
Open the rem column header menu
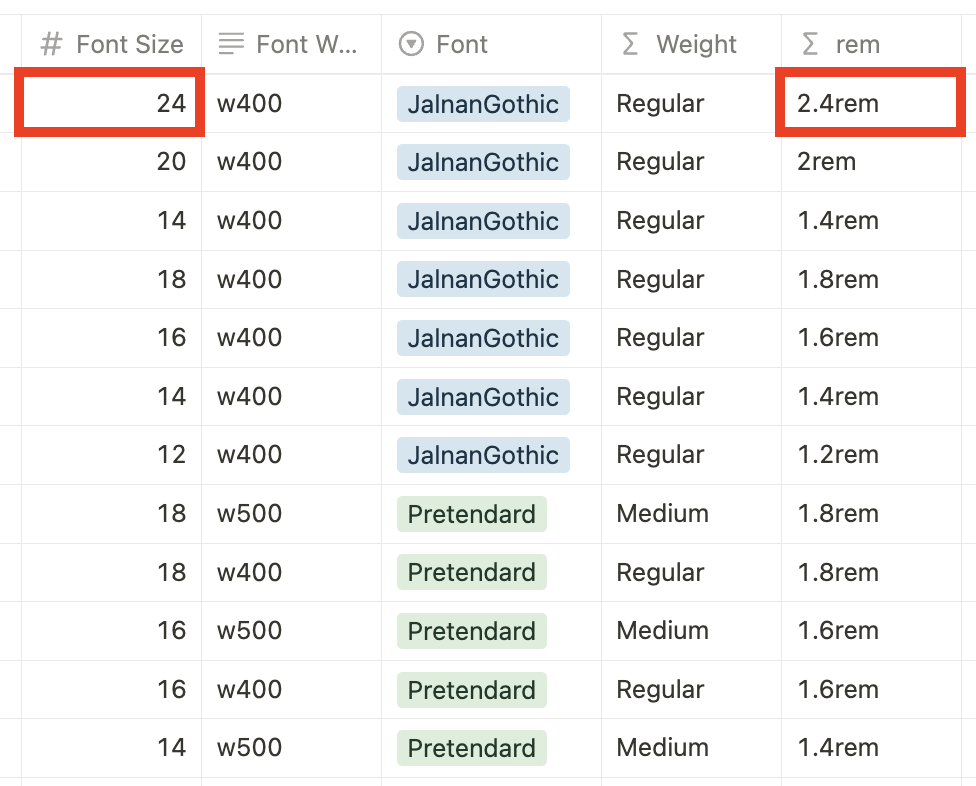click(871, 44)
